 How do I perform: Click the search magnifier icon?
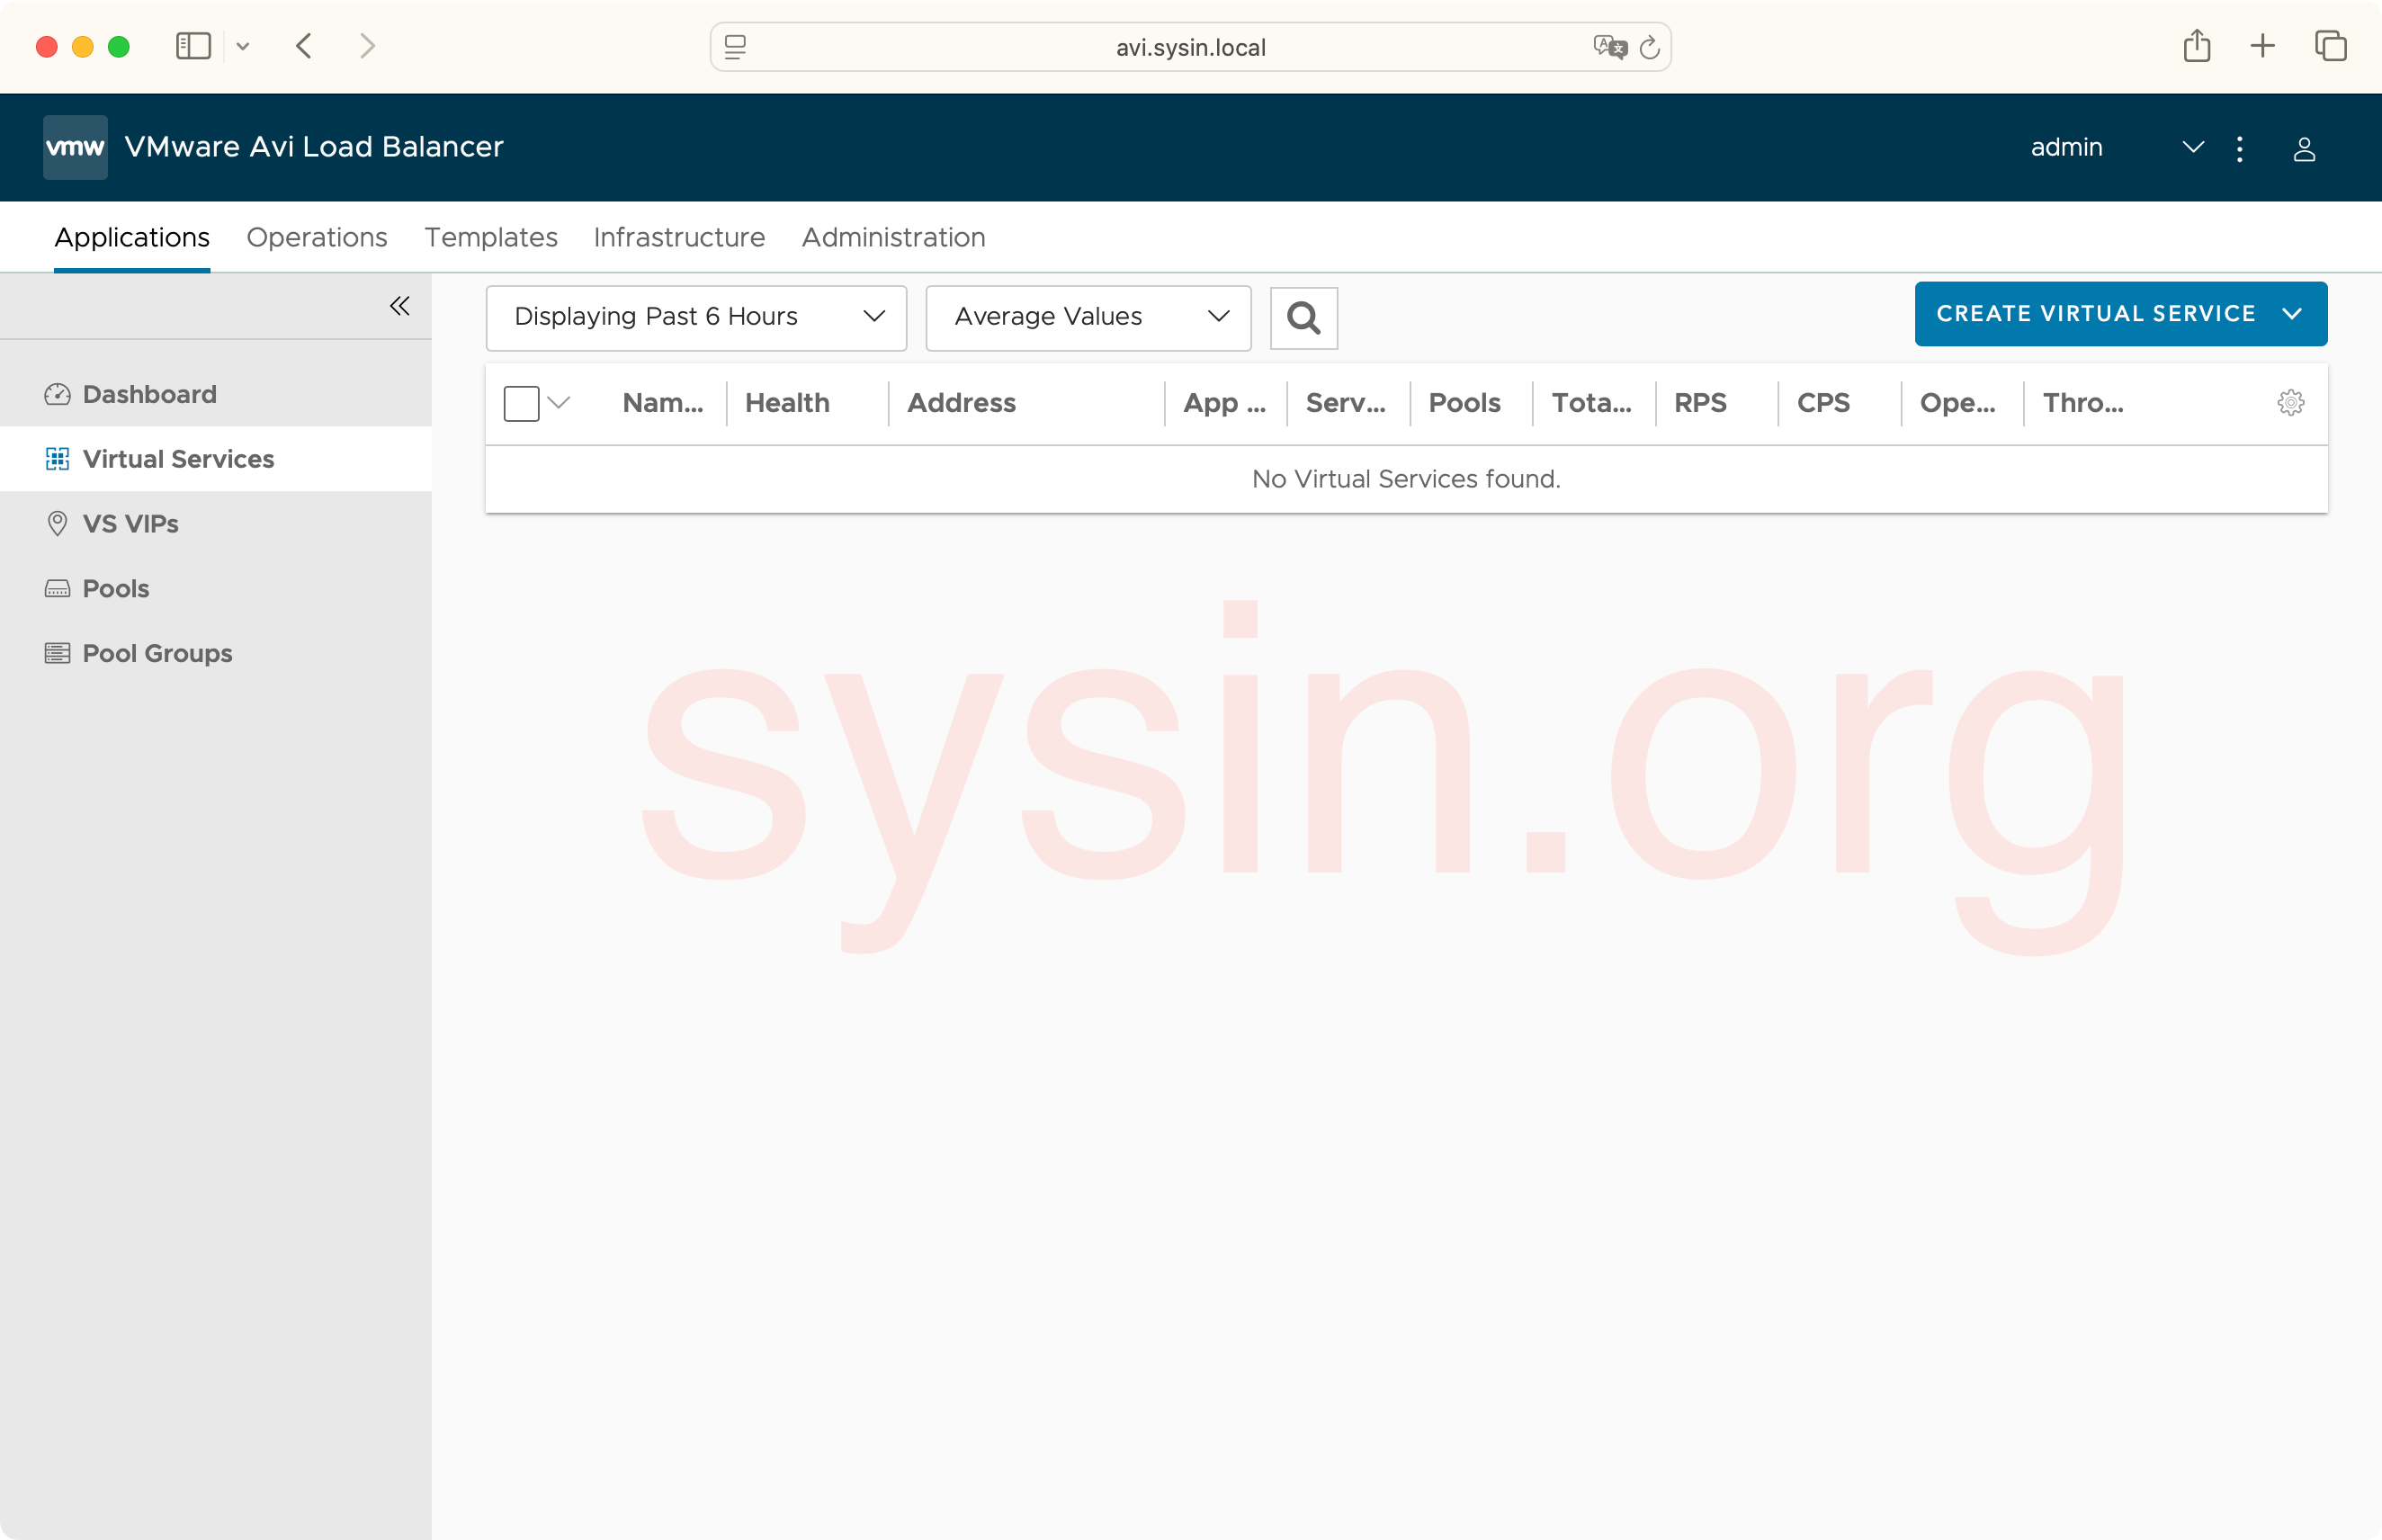point(1303,318)
